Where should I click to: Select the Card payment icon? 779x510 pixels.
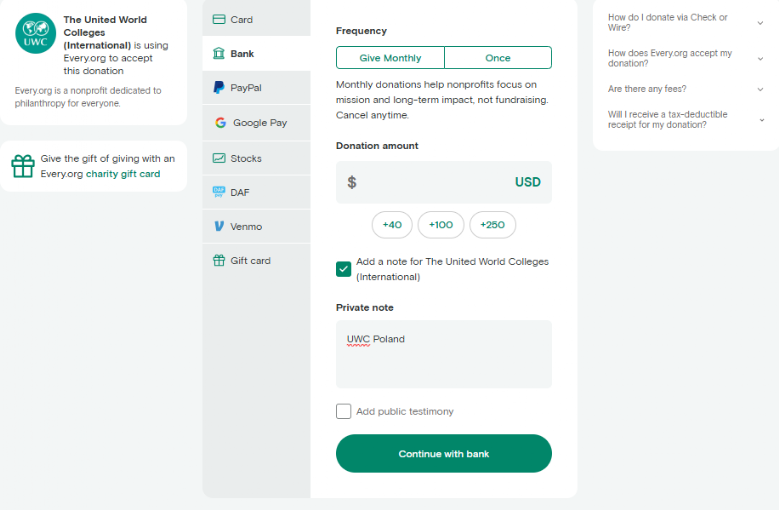pyautogui.click(x=219, y=19)
